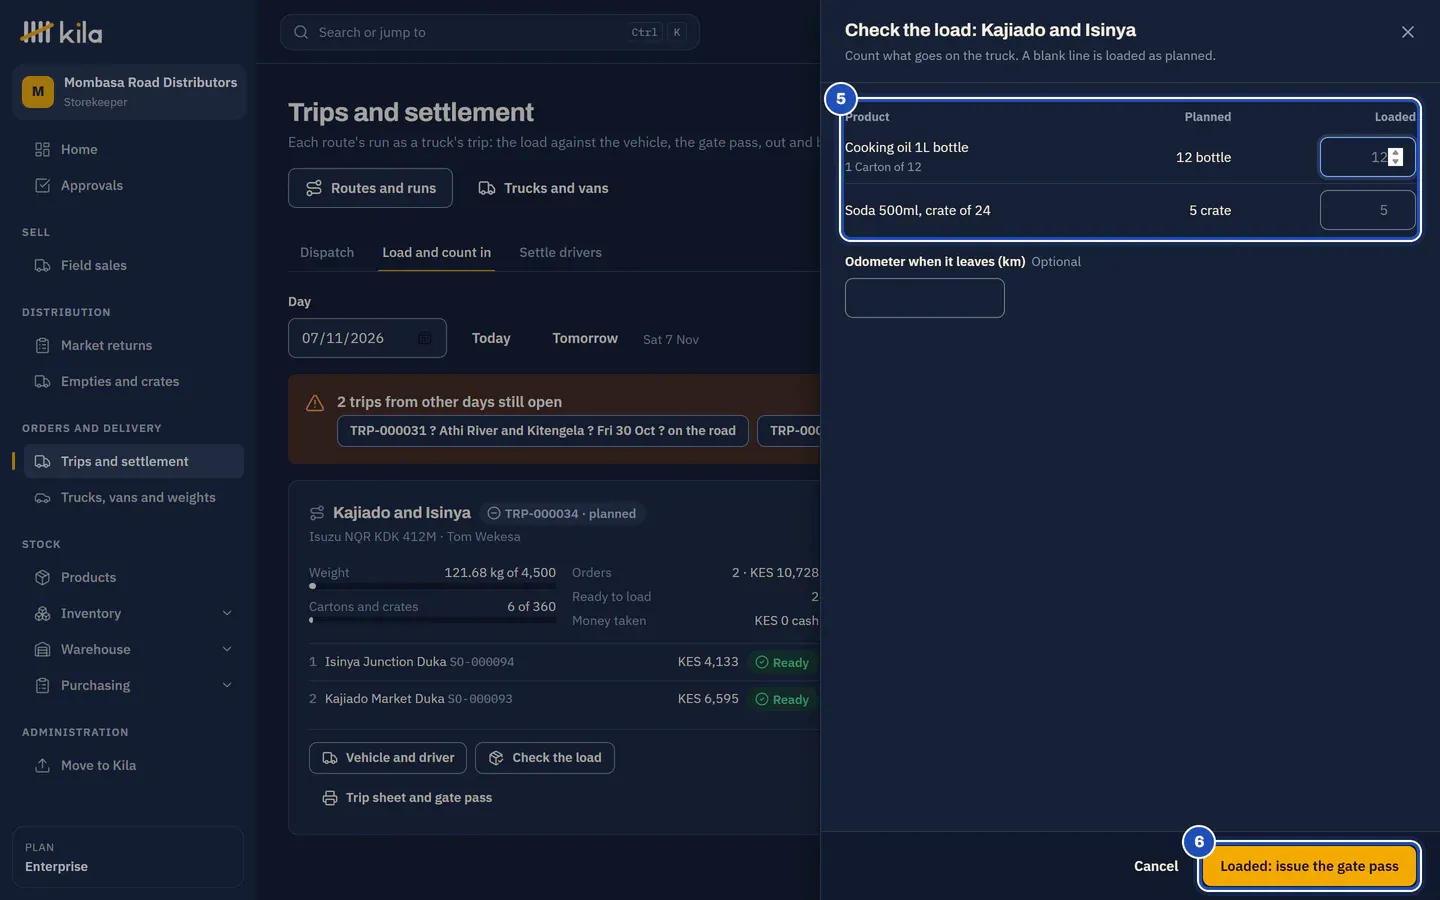Image resolution: width=1440 pixels, height=900 pixels.
Task: Click the Soda 500ml loaded quantity field
Action: click(x=1367, y=210)
